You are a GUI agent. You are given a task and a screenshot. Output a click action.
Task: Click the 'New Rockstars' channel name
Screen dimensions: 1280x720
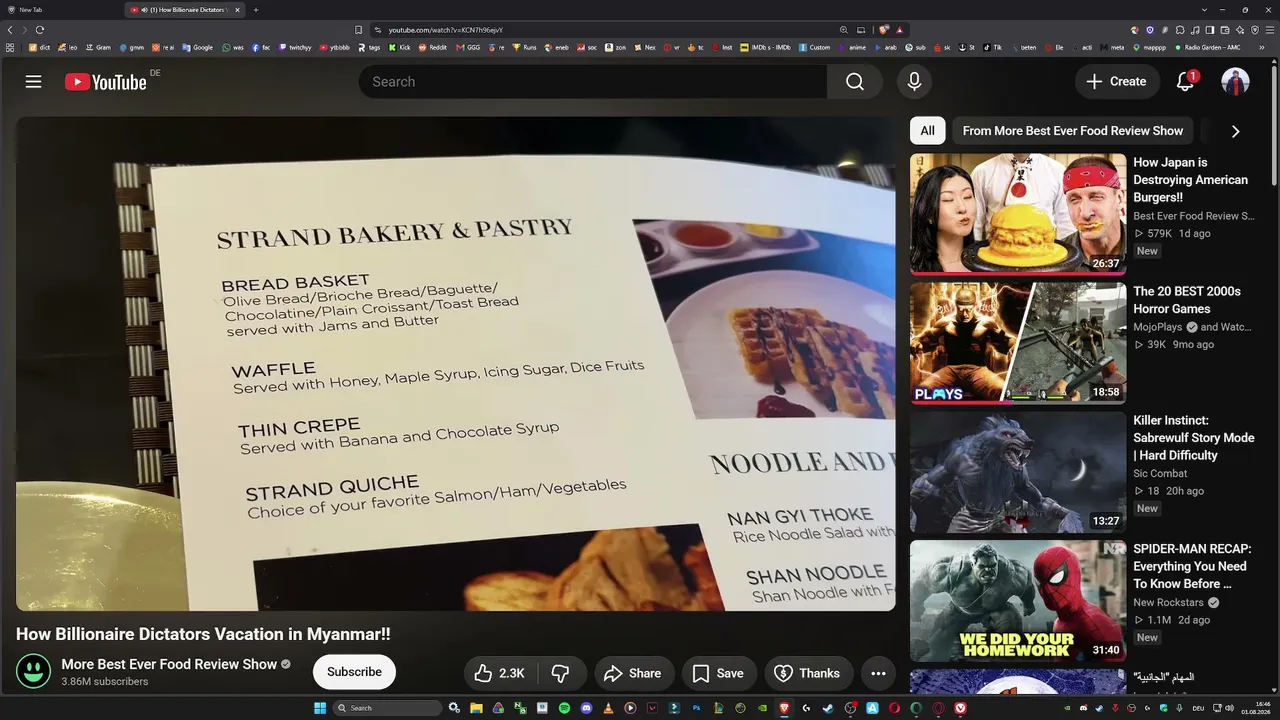(1168, 603)
